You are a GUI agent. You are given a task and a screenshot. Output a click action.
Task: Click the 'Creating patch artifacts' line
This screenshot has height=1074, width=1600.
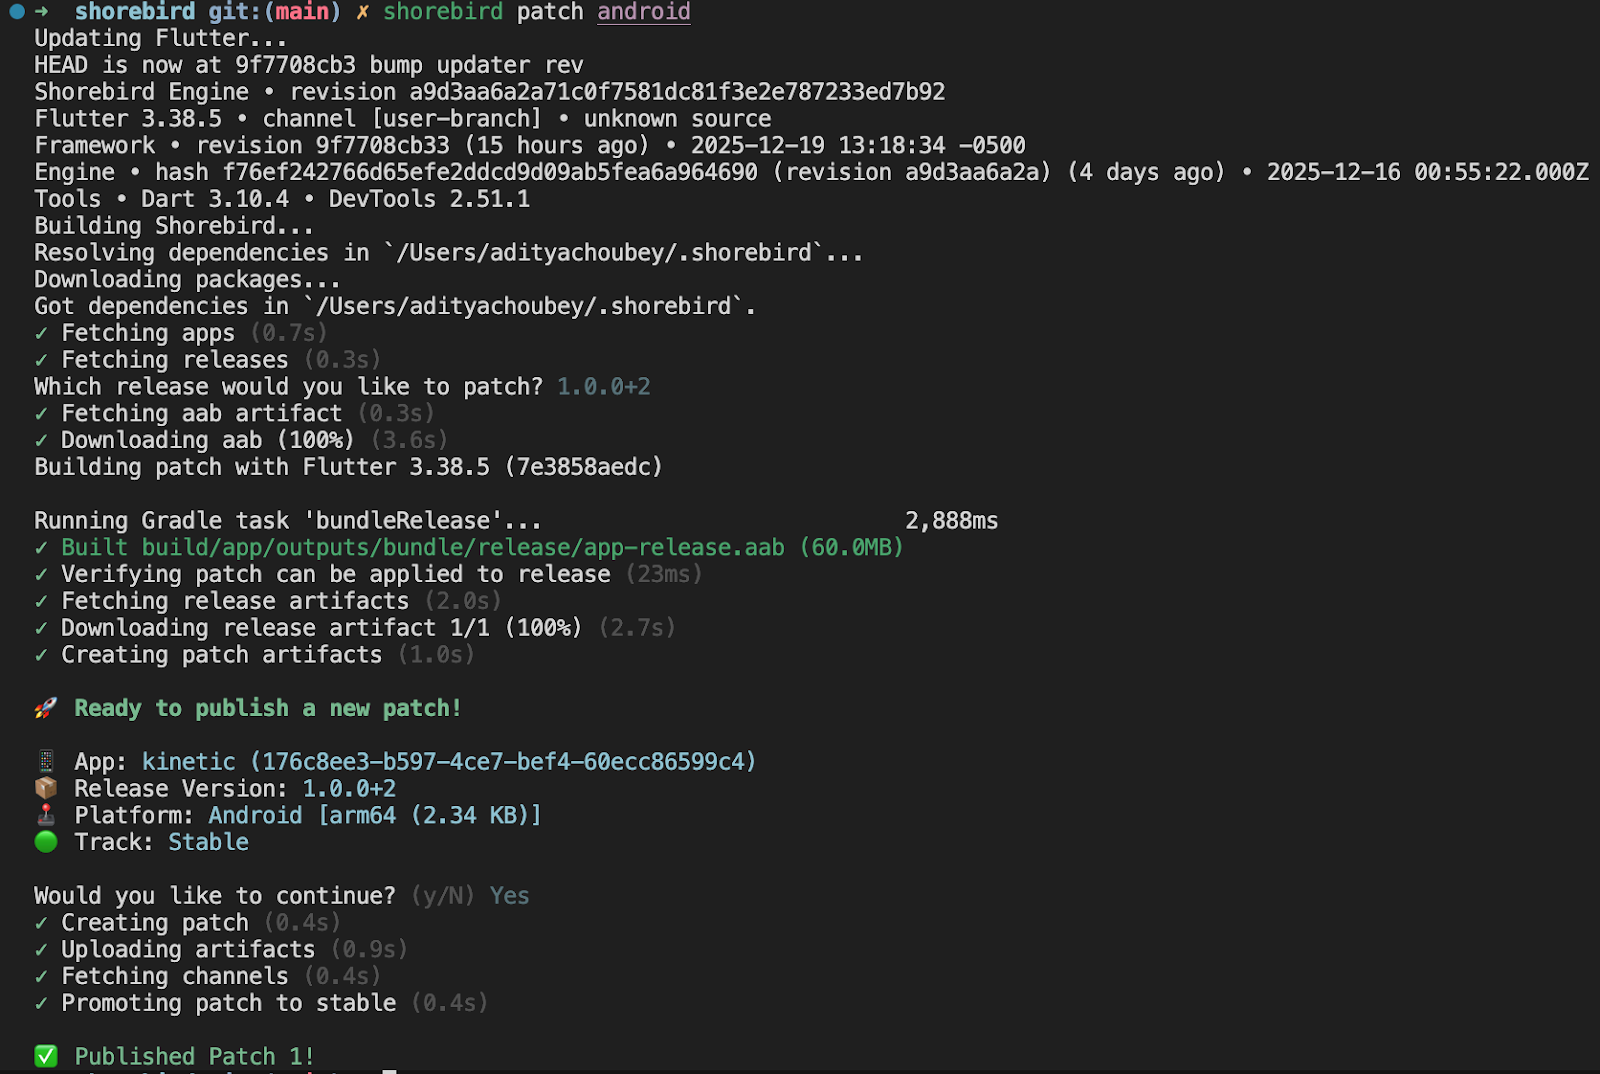tap(255, 655)
